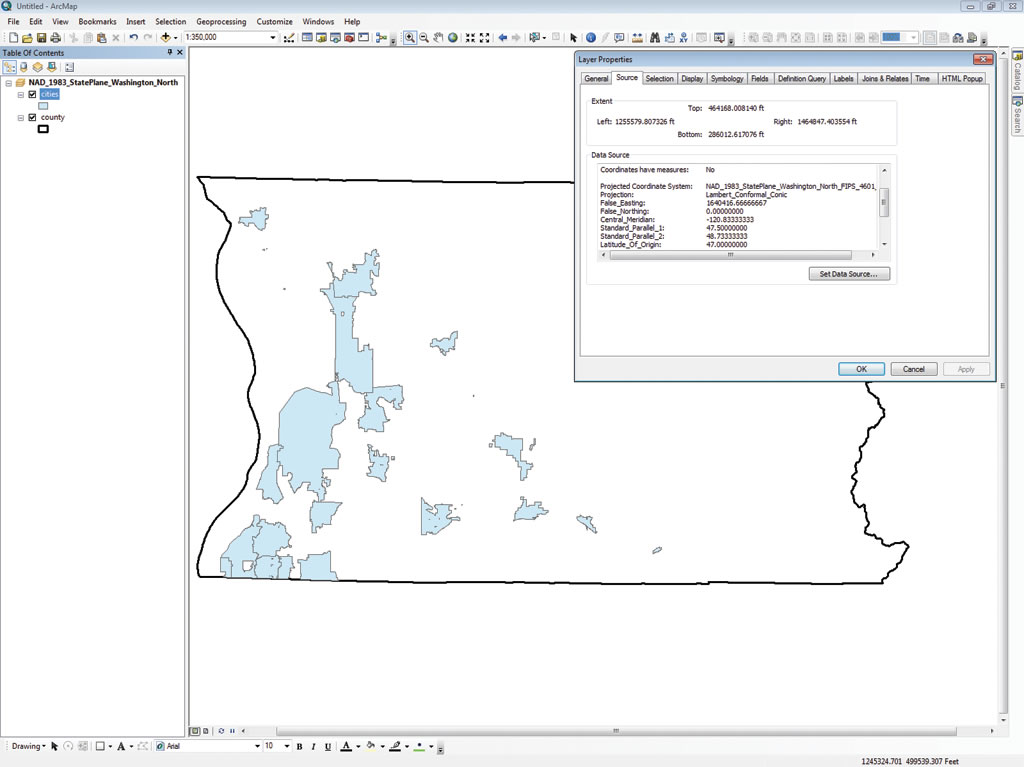The image size is (1024, 767).
Task: Select the Zoom Out tool
Action: click(x=424, y=38)
